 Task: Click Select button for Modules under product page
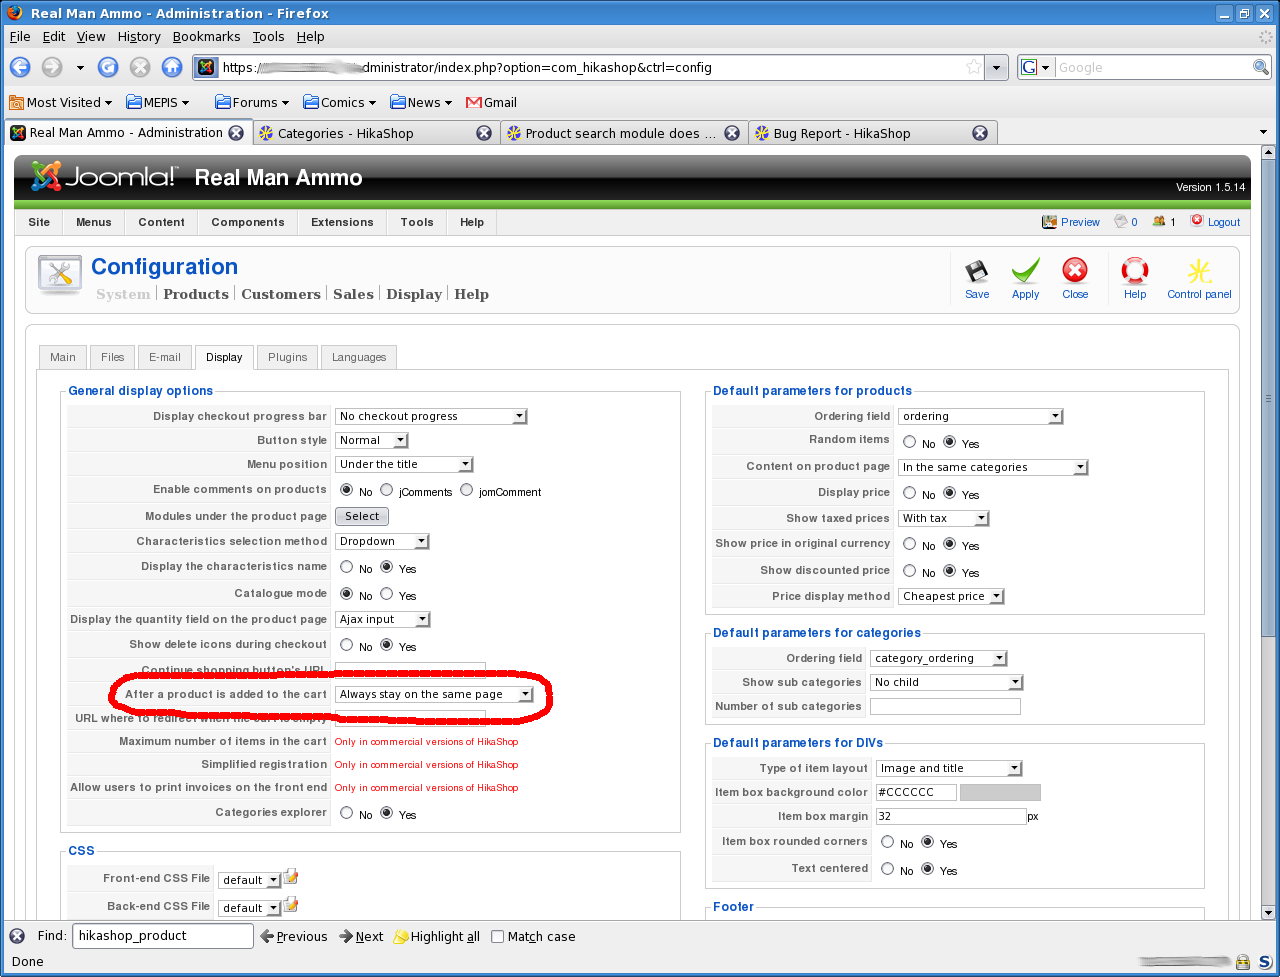pos(362,516)
